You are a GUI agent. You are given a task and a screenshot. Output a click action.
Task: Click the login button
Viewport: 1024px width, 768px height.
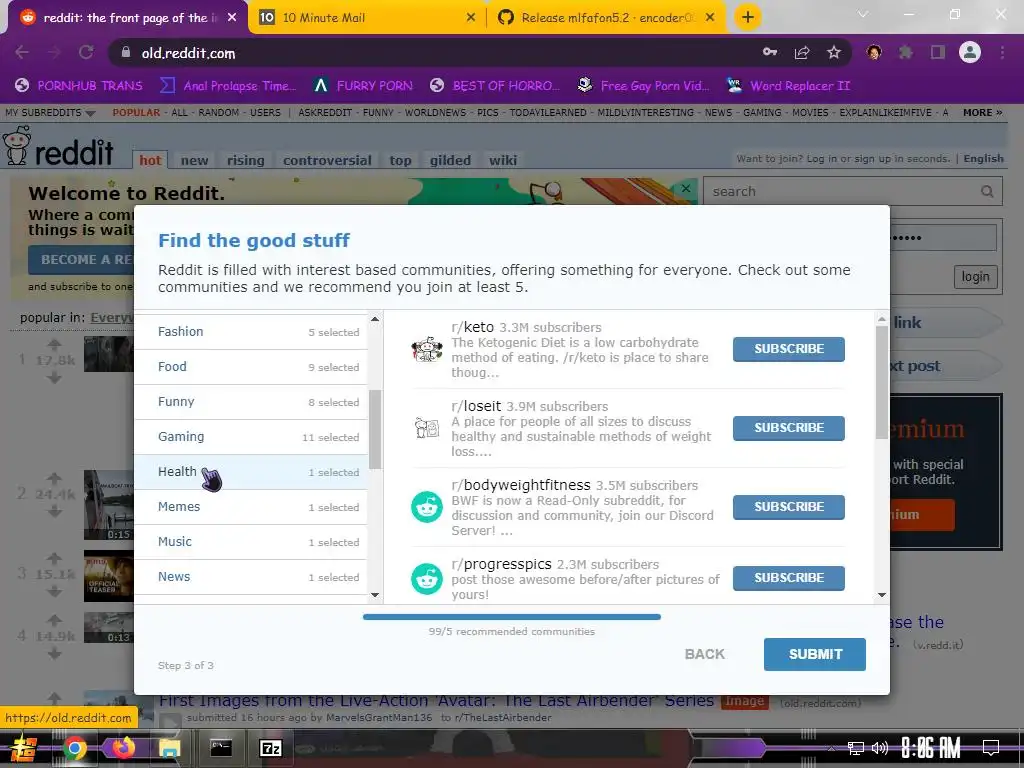point(975,277)
